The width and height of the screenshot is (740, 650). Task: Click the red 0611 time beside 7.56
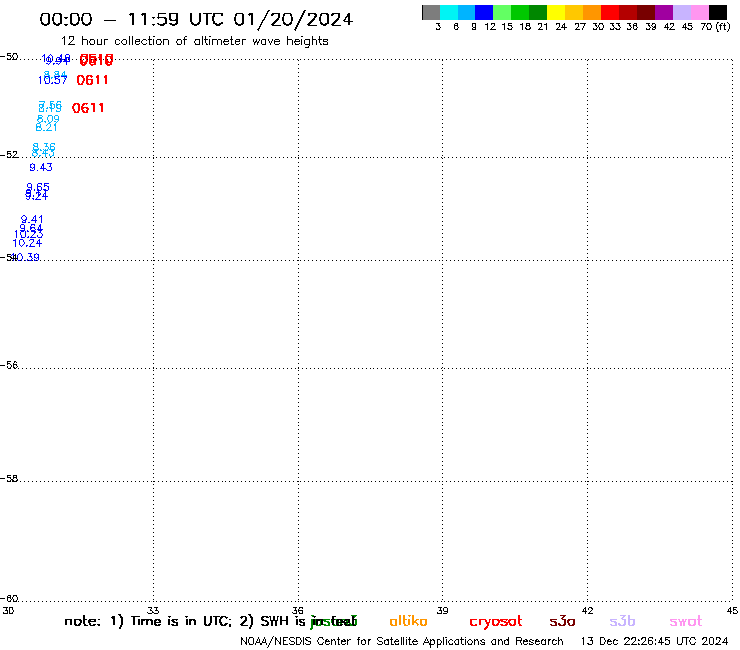pyautogui.click(x=88, y=108)
